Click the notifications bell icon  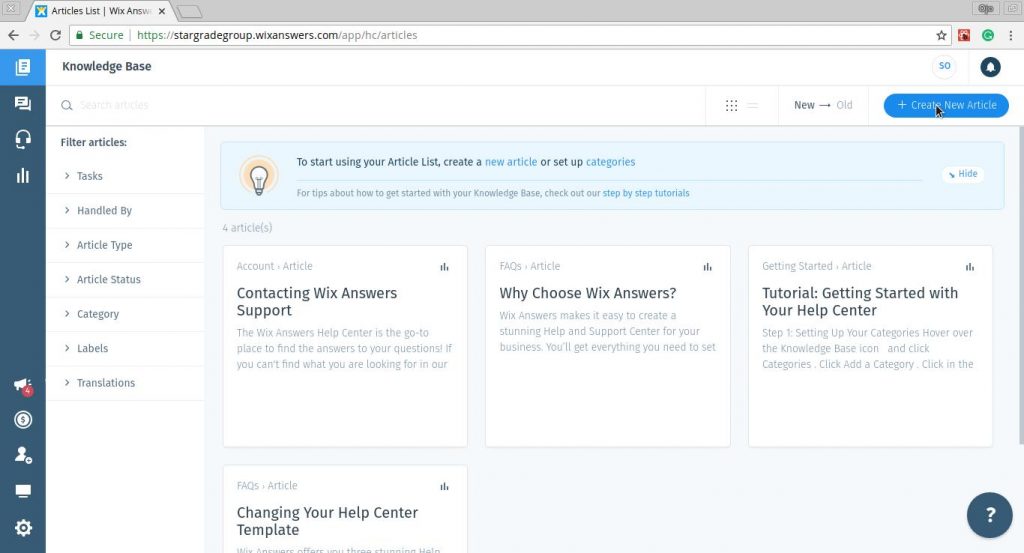pyautogui.click(x=990, y=67)
